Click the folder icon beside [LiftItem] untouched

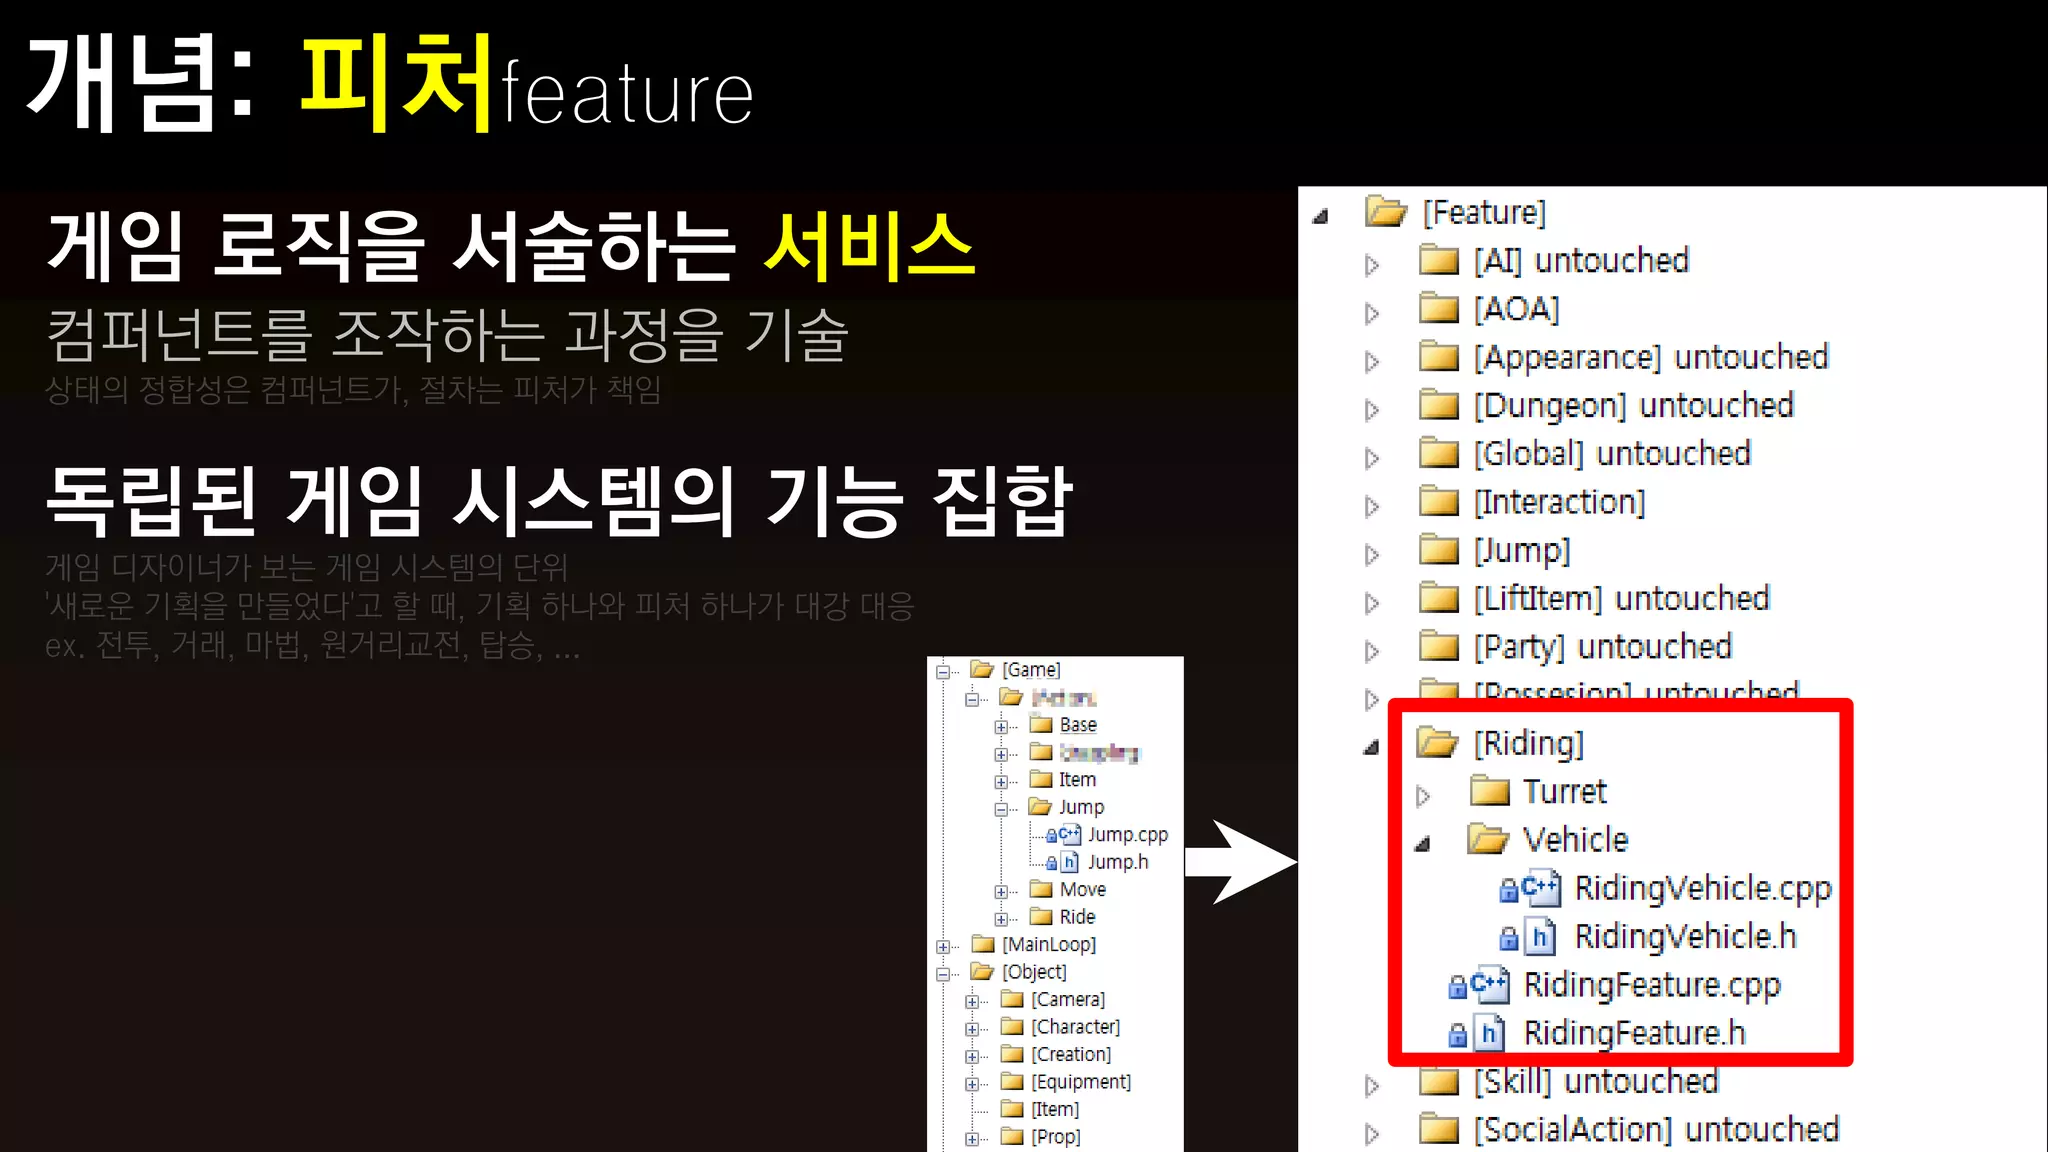coord(1439,598)
